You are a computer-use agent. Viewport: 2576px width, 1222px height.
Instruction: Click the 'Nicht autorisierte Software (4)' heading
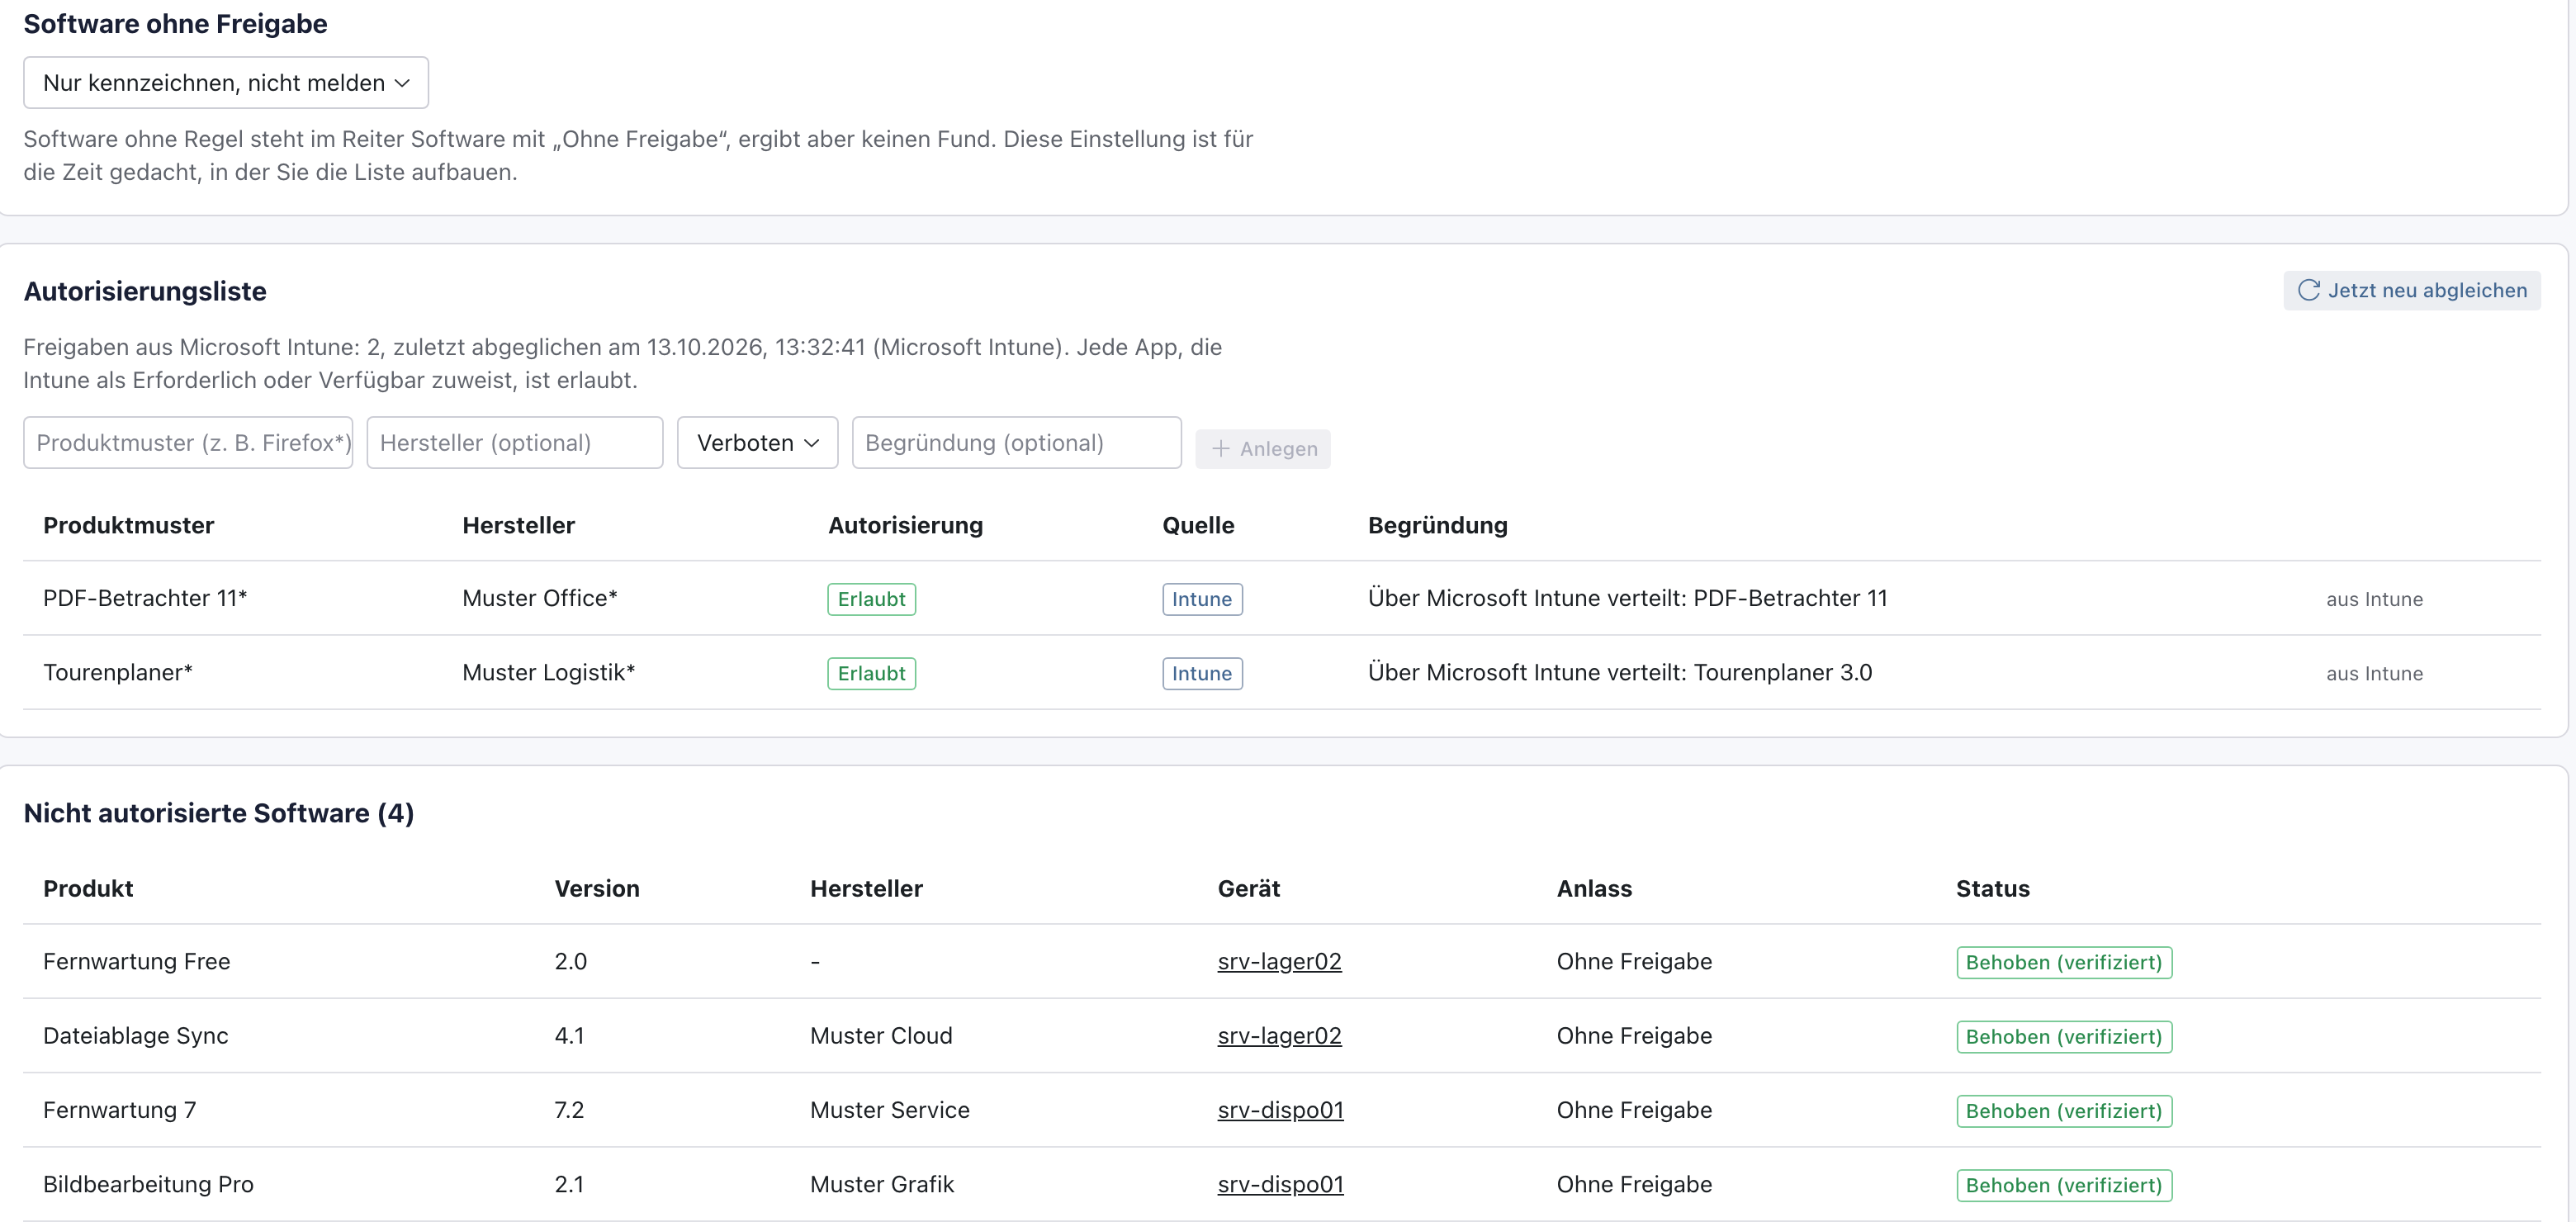tap(219, 813)
